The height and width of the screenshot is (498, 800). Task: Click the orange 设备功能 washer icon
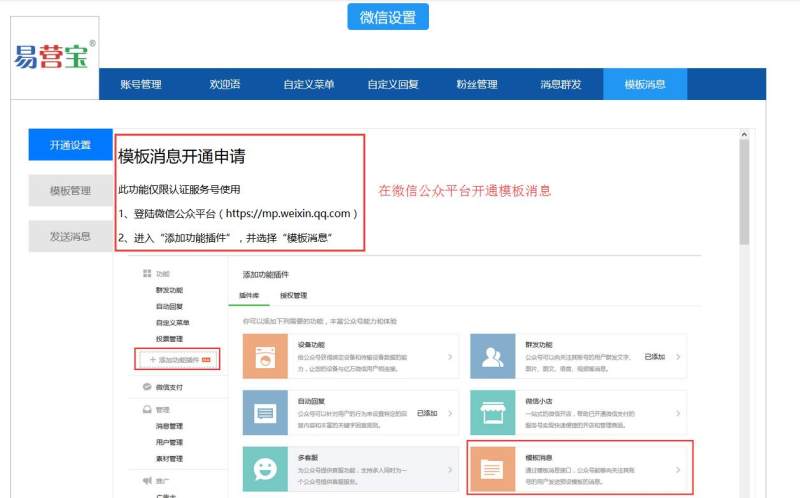[265, 357]
